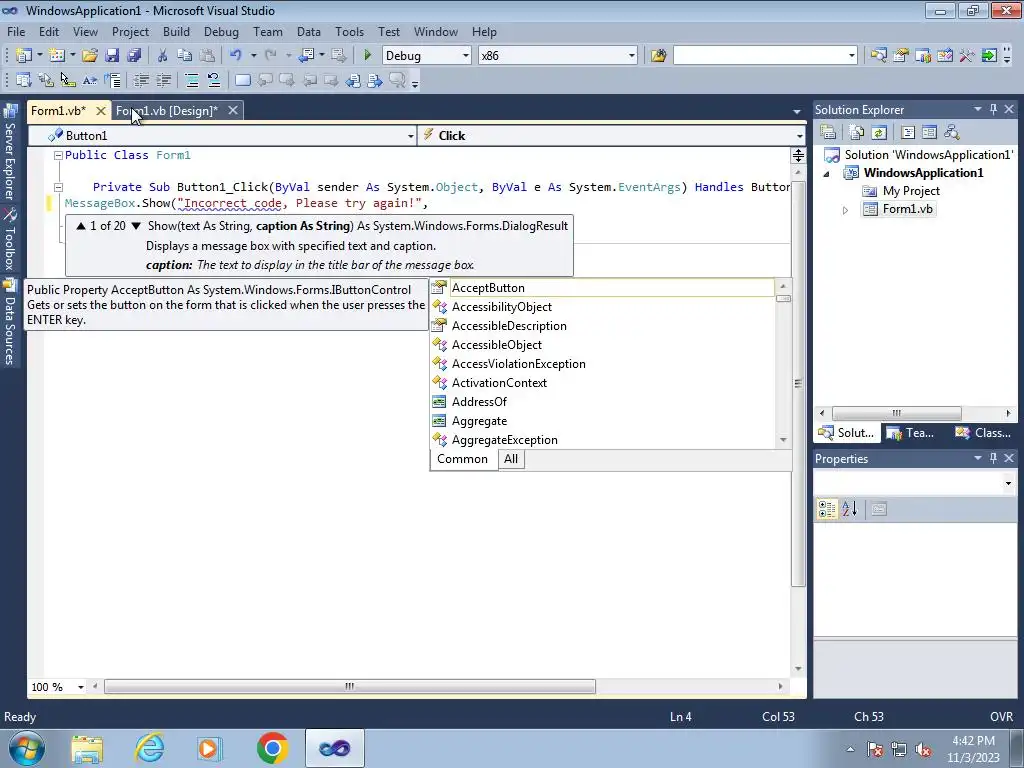Toggle Alphabetical sort in Properties panel

[849, 509]
